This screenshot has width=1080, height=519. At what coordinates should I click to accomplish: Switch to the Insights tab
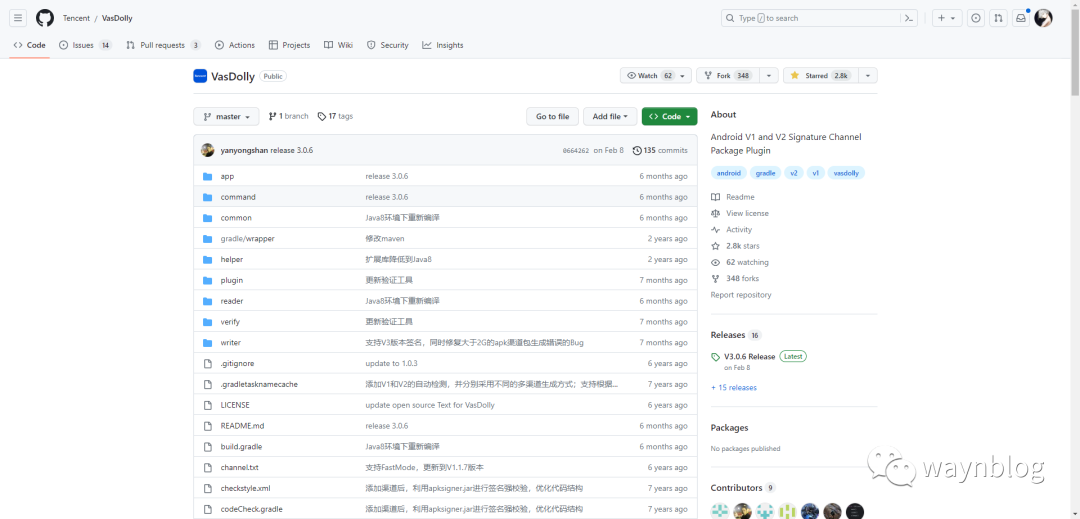click(x=443, y=45)
